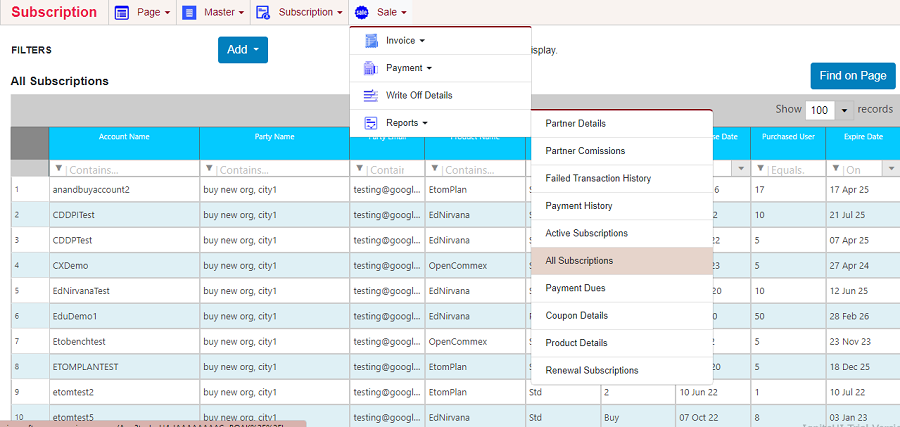
Task: Click the Account Name filter input field
Action: tap(130, 169)
